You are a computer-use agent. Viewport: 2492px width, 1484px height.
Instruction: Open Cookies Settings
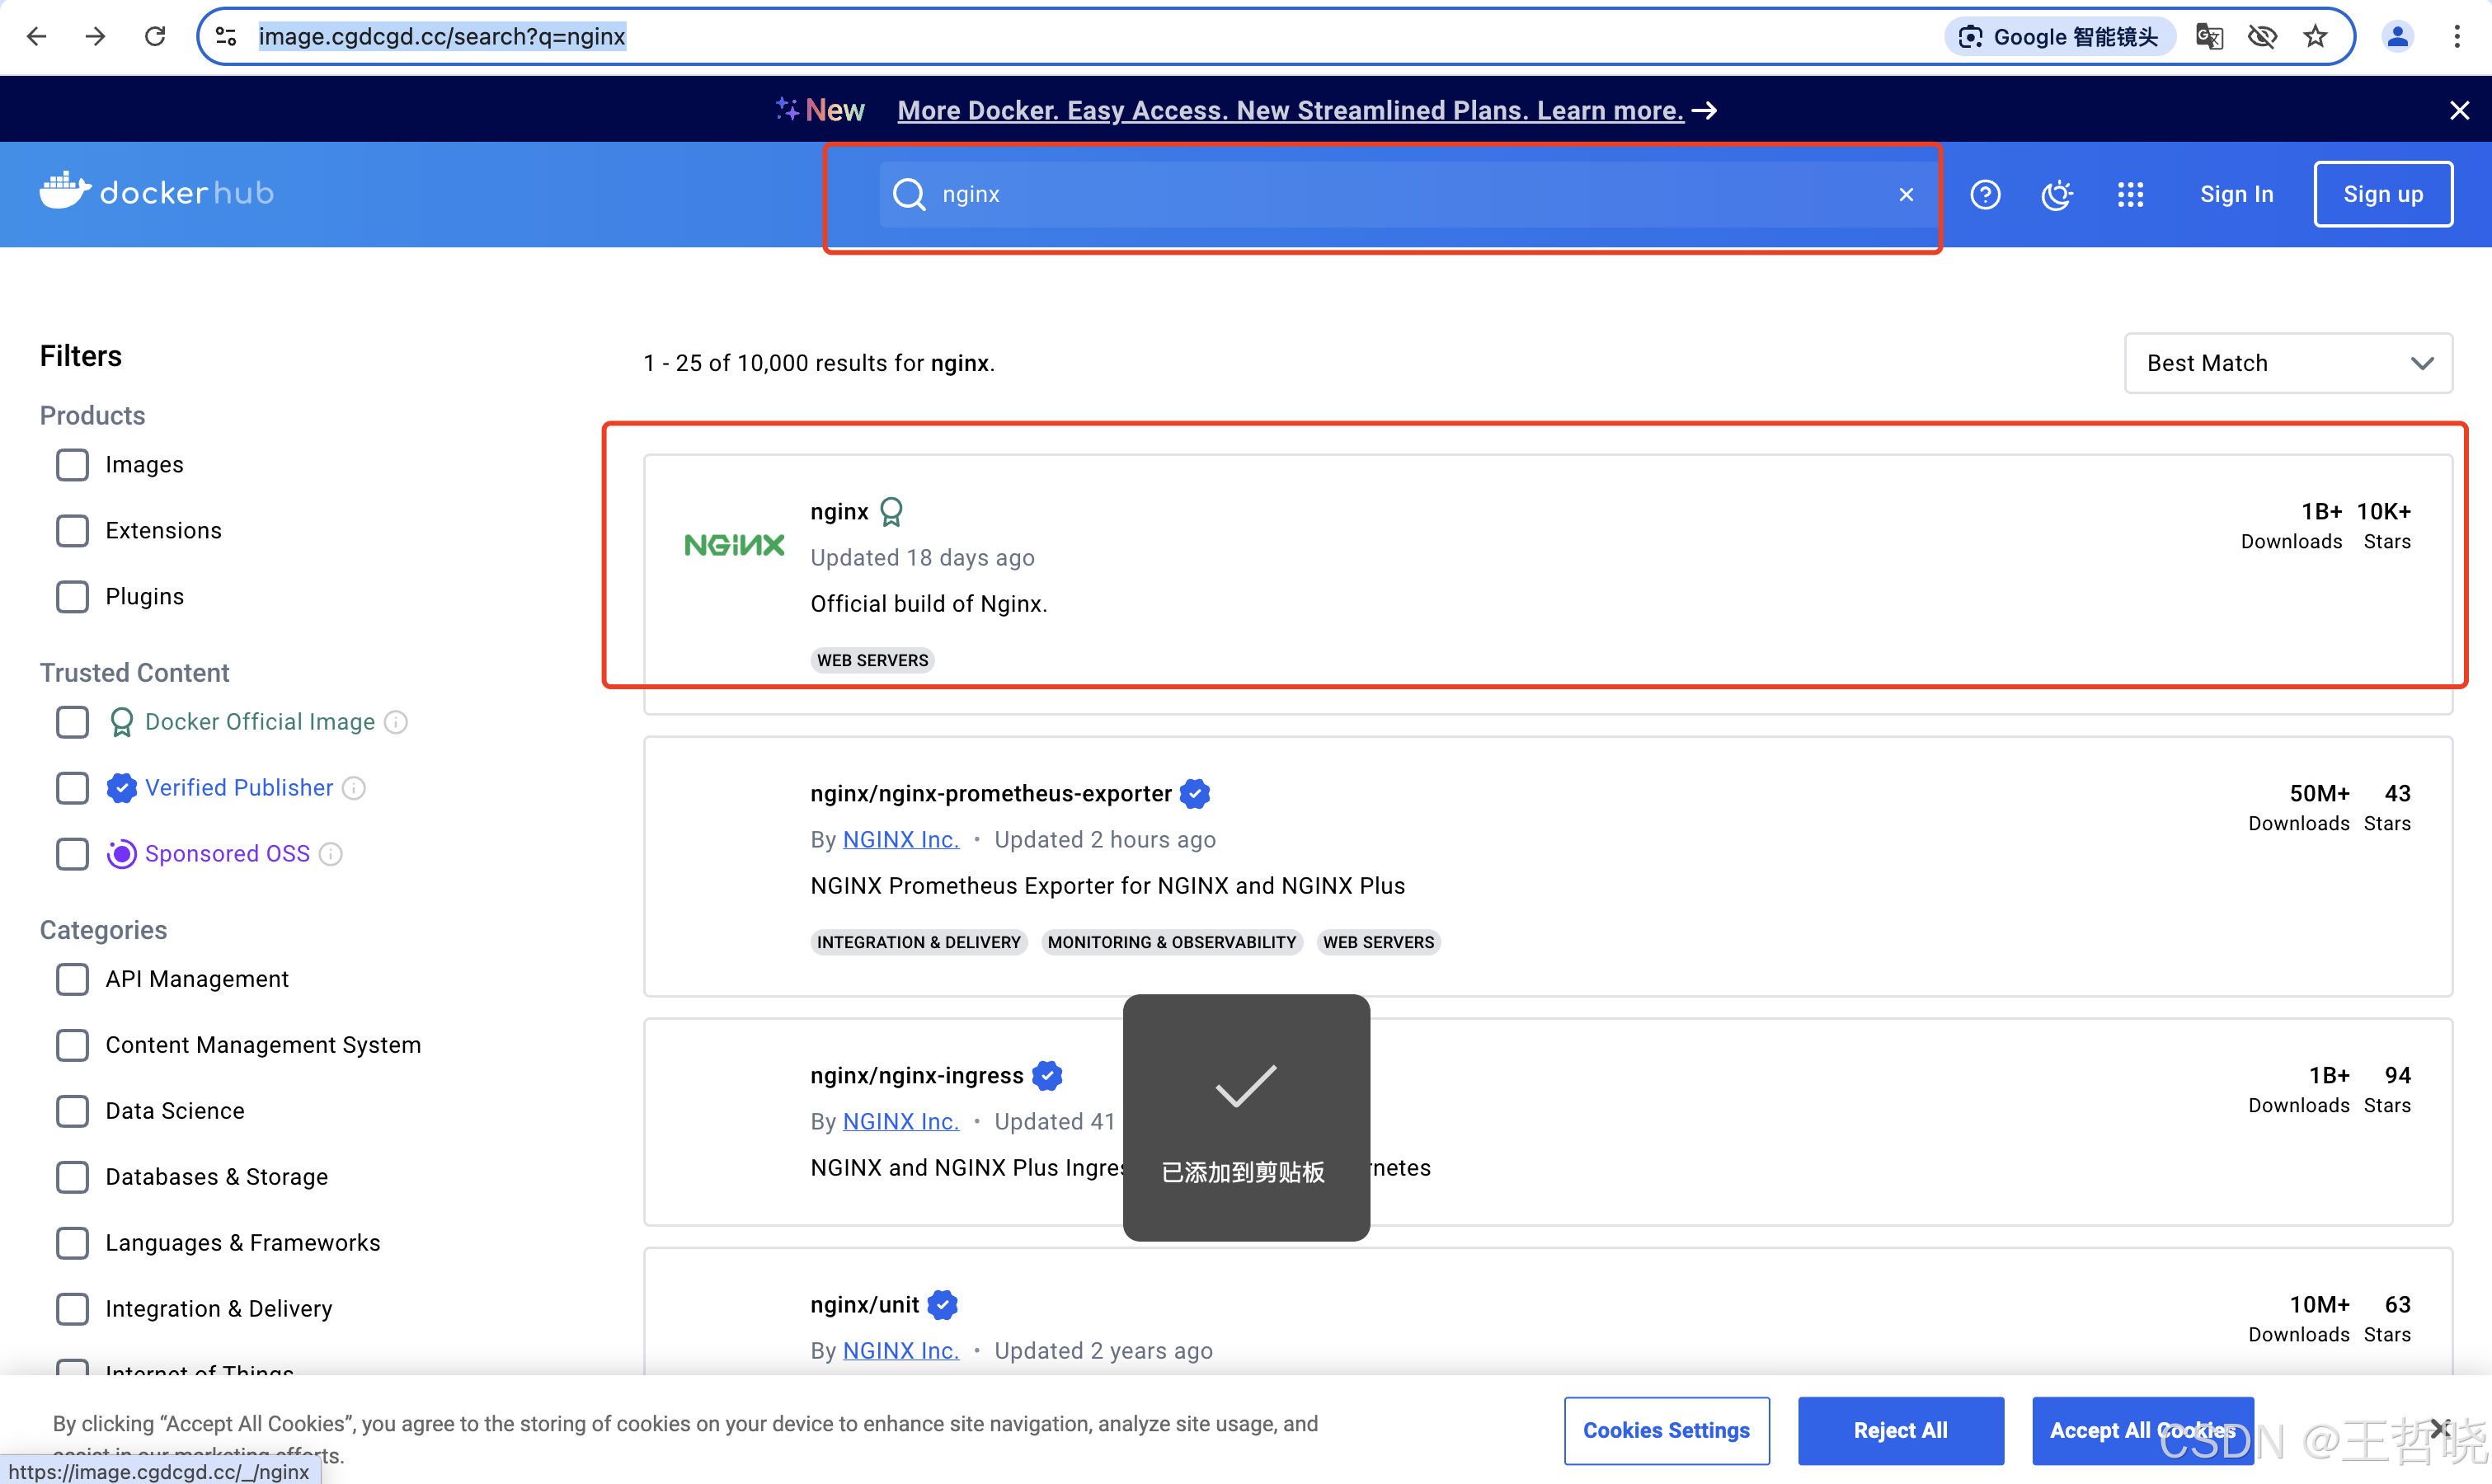point(1667,1430)
